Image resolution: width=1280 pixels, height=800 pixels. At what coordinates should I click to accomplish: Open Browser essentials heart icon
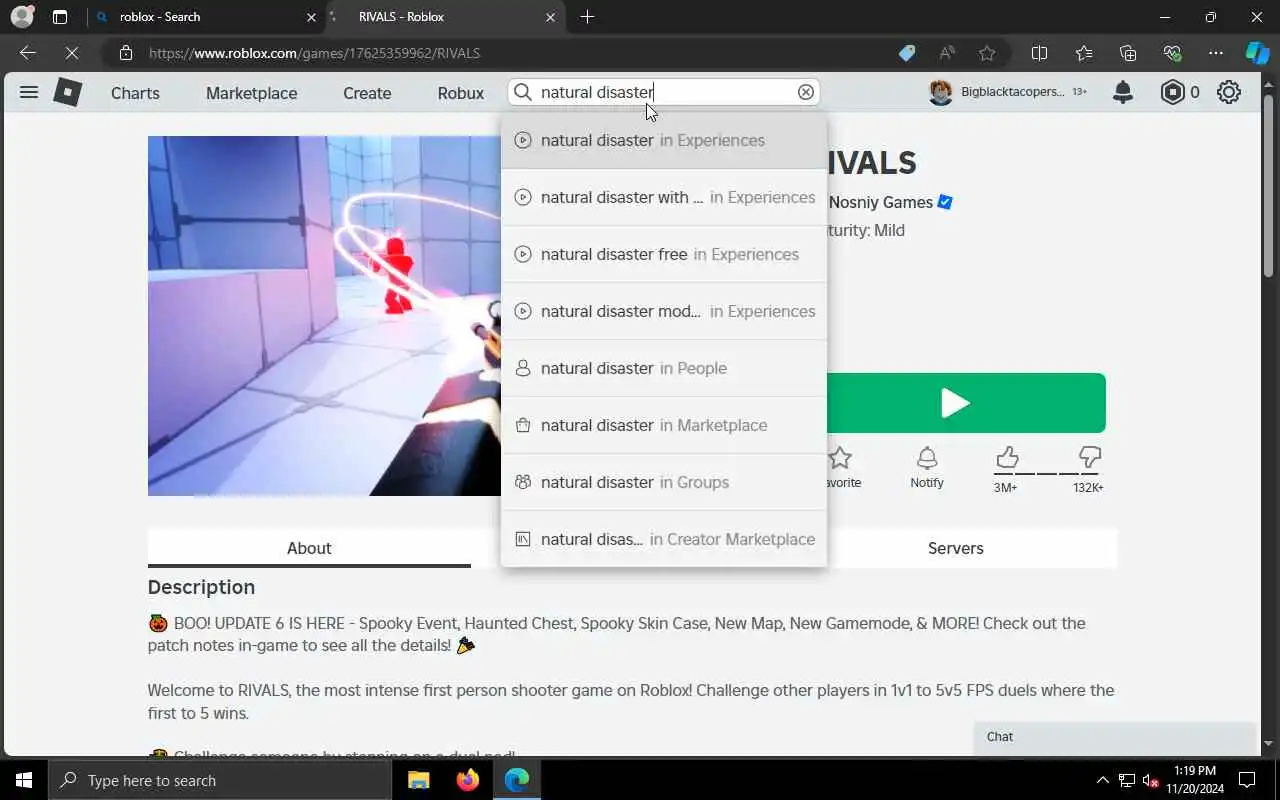1172,53
